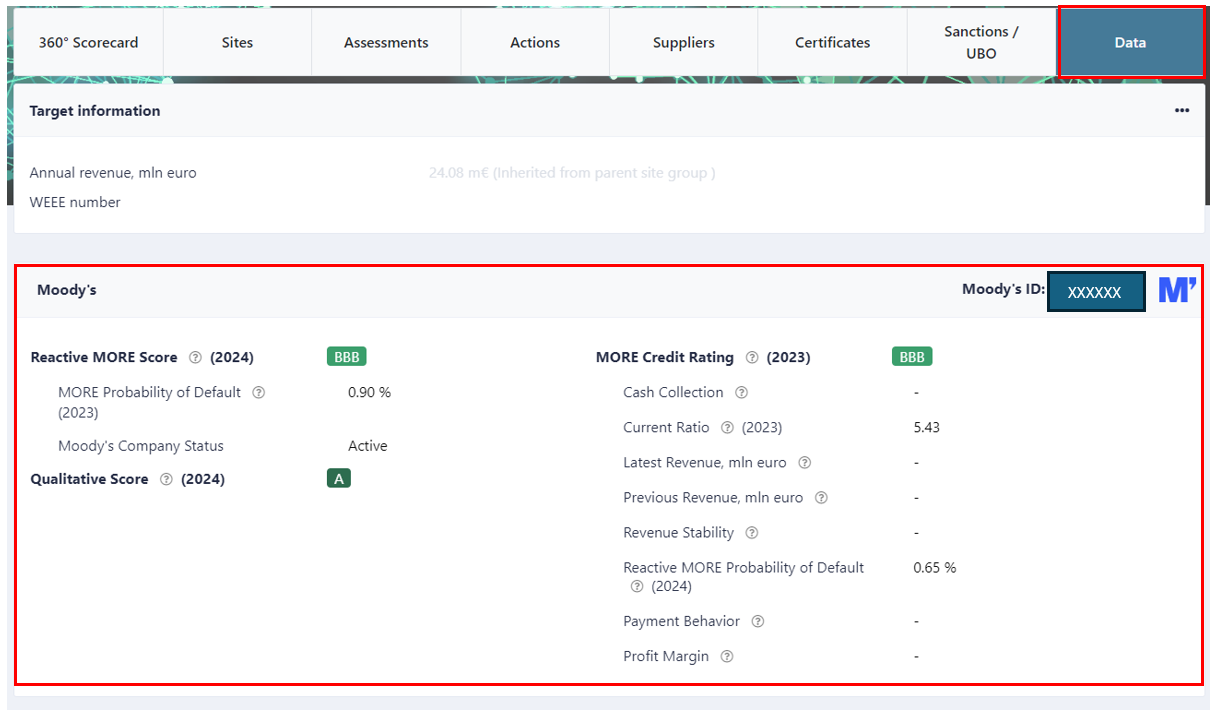The image size is (1218, 711).
Task: Click the 24.08 m€ annual revenue value
Action: click(572, 173)
